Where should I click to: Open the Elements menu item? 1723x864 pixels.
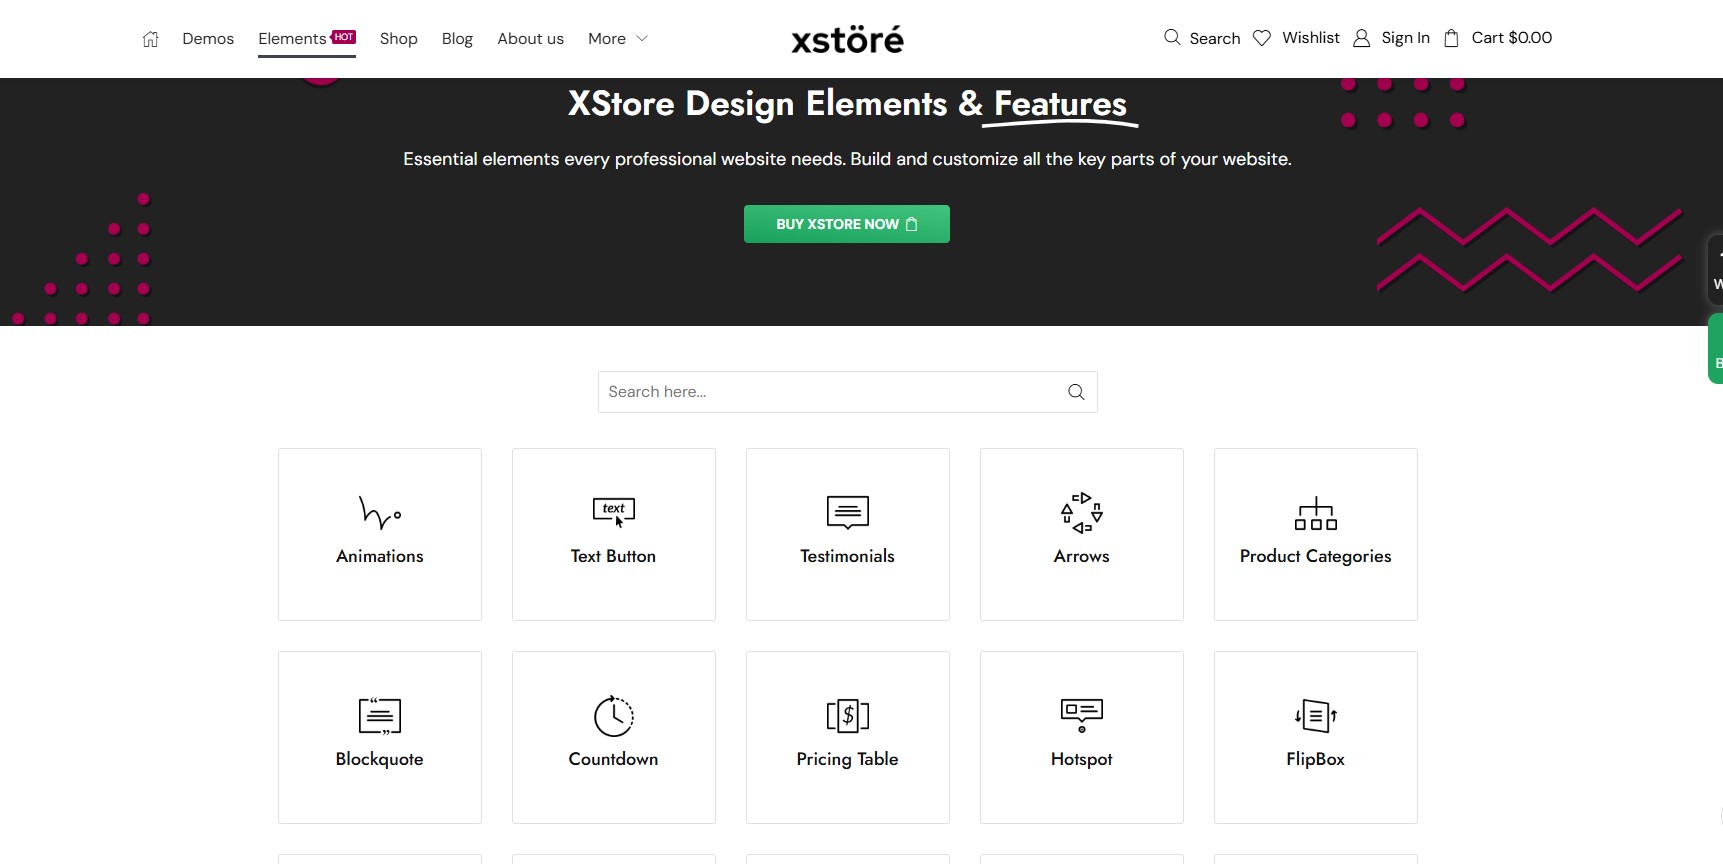pos(292,39)
